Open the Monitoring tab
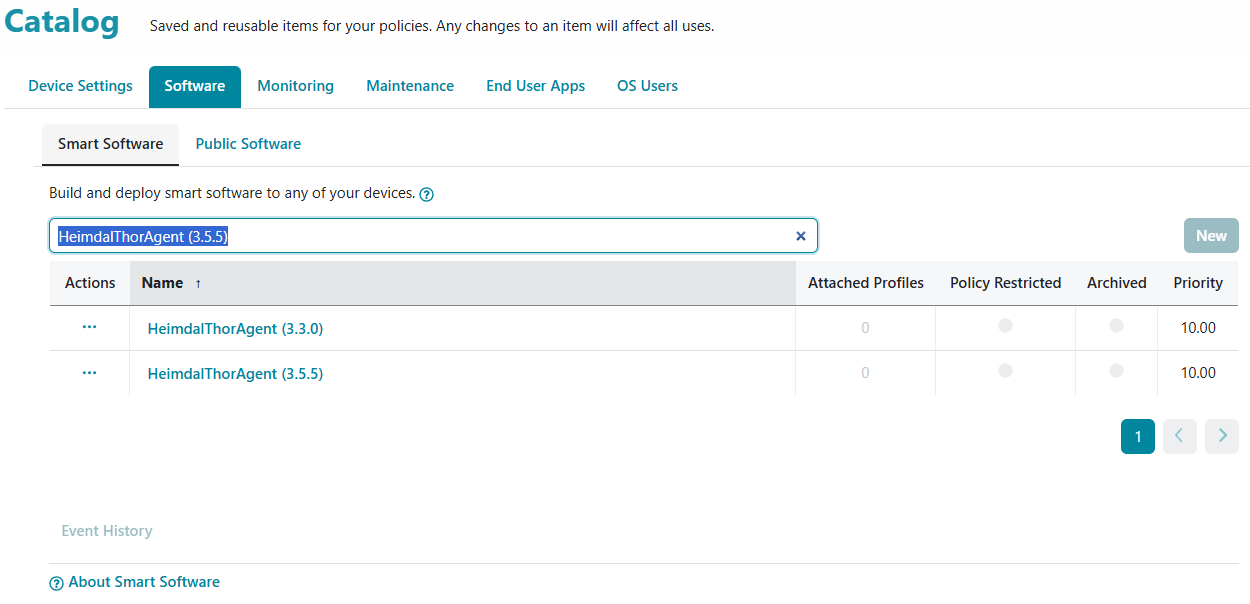Viewport: 1250px width, 604px height. 296,86
